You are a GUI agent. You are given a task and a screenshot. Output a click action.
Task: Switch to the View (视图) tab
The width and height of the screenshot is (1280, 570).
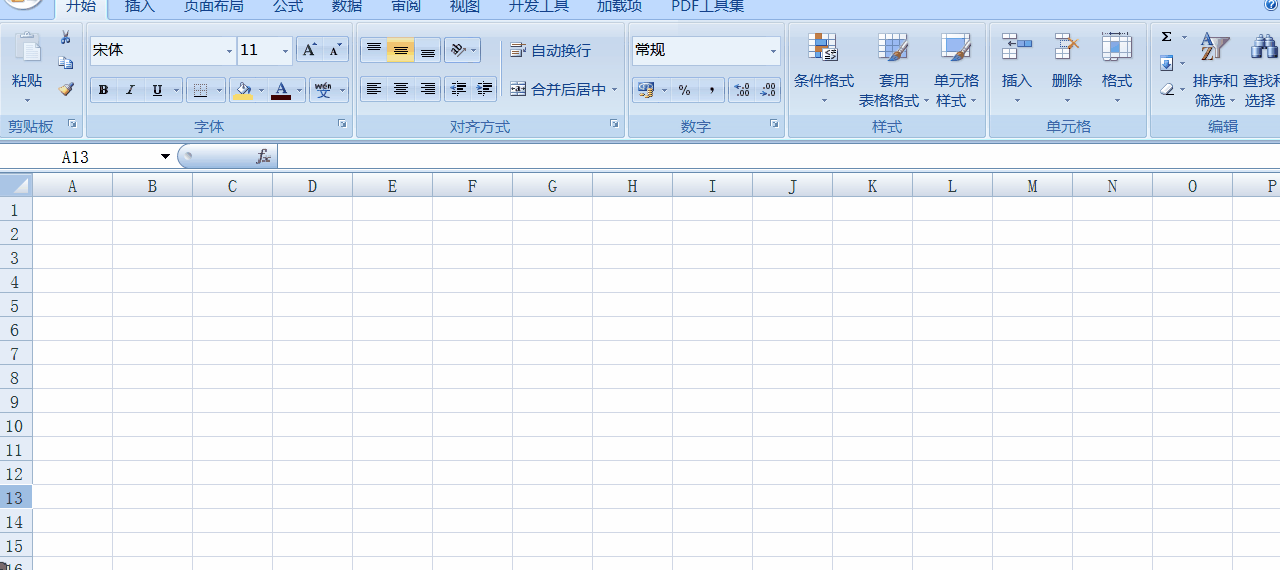click(465, 7)
